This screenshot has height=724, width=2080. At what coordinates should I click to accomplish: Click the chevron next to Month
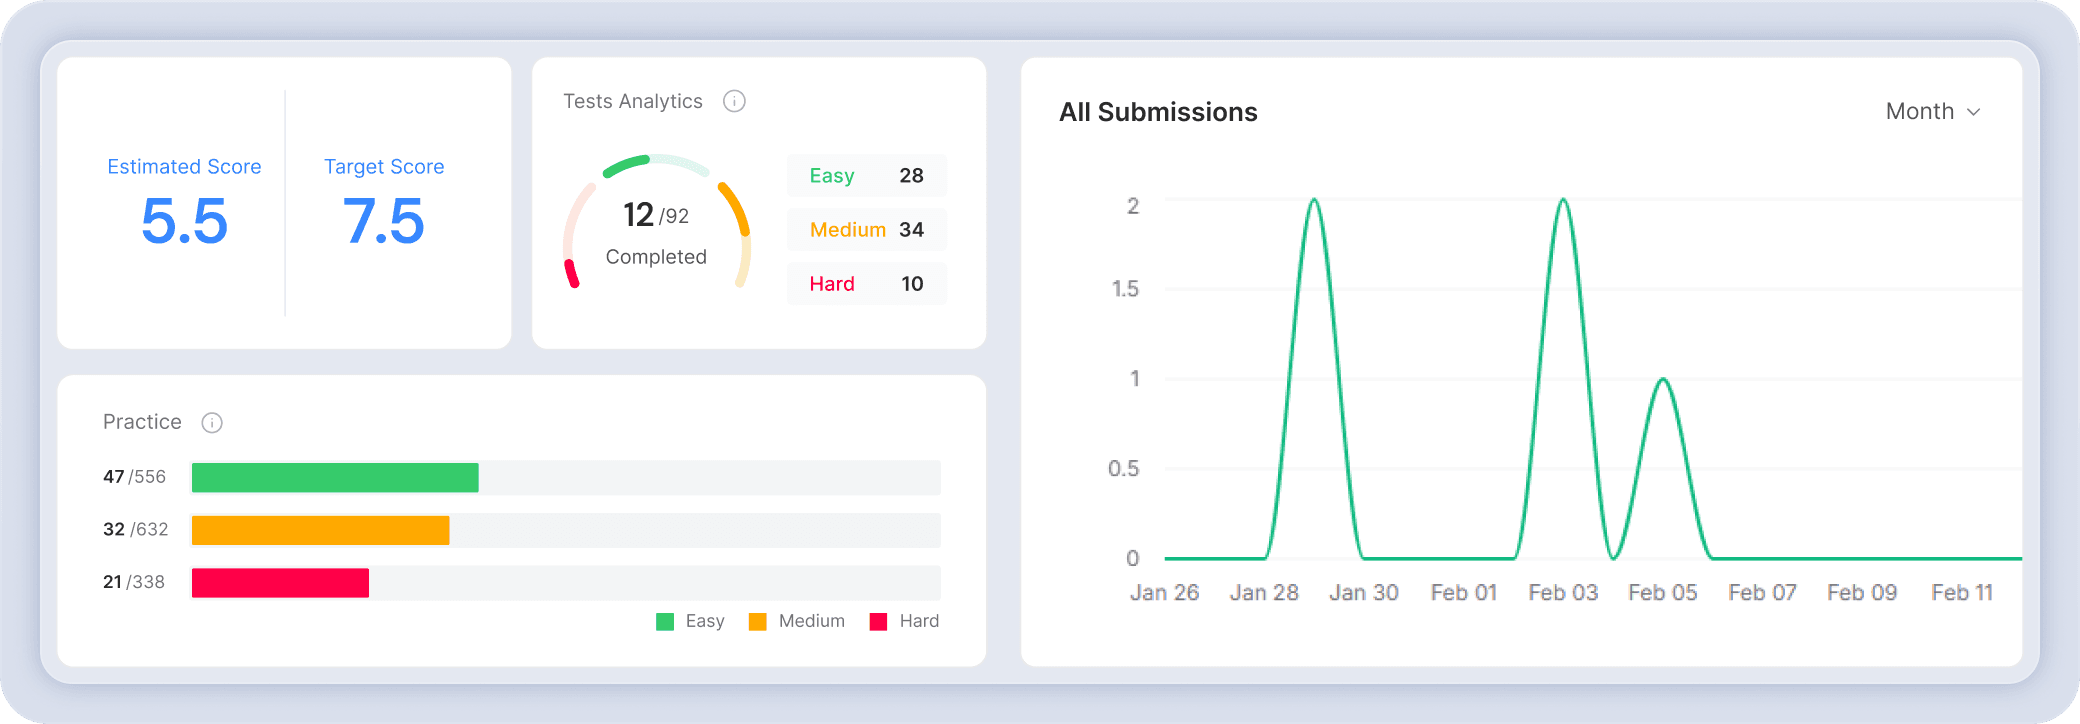(x=1973, y=112)
